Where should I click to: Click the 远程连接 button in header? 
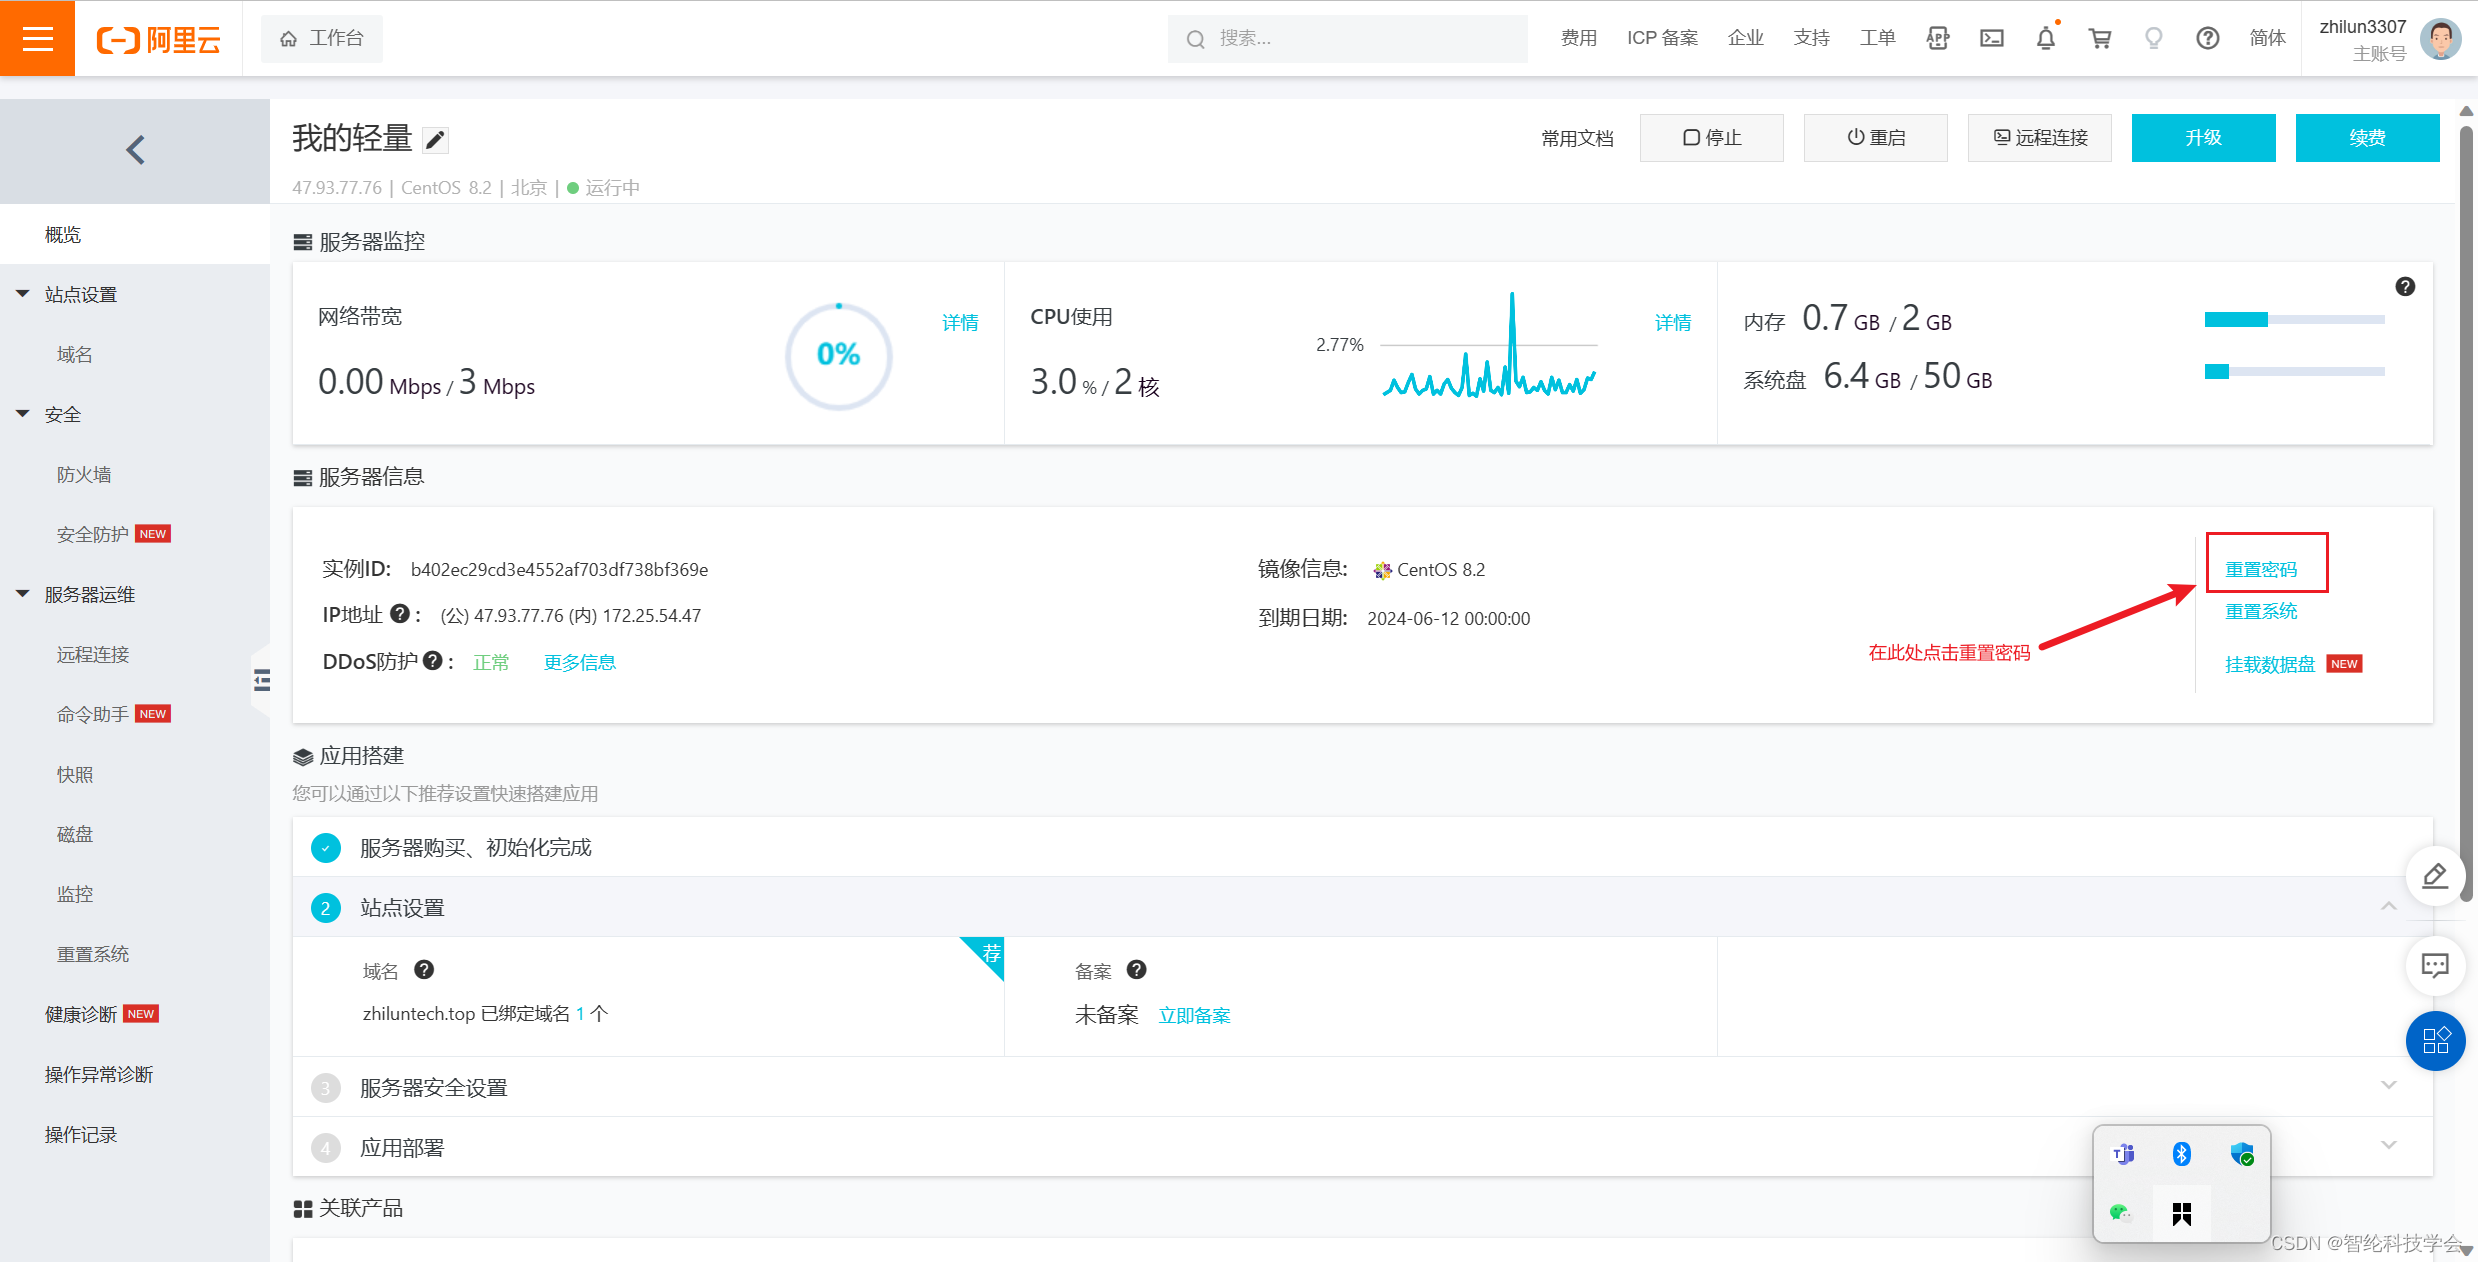click(x=2039, y=138)
